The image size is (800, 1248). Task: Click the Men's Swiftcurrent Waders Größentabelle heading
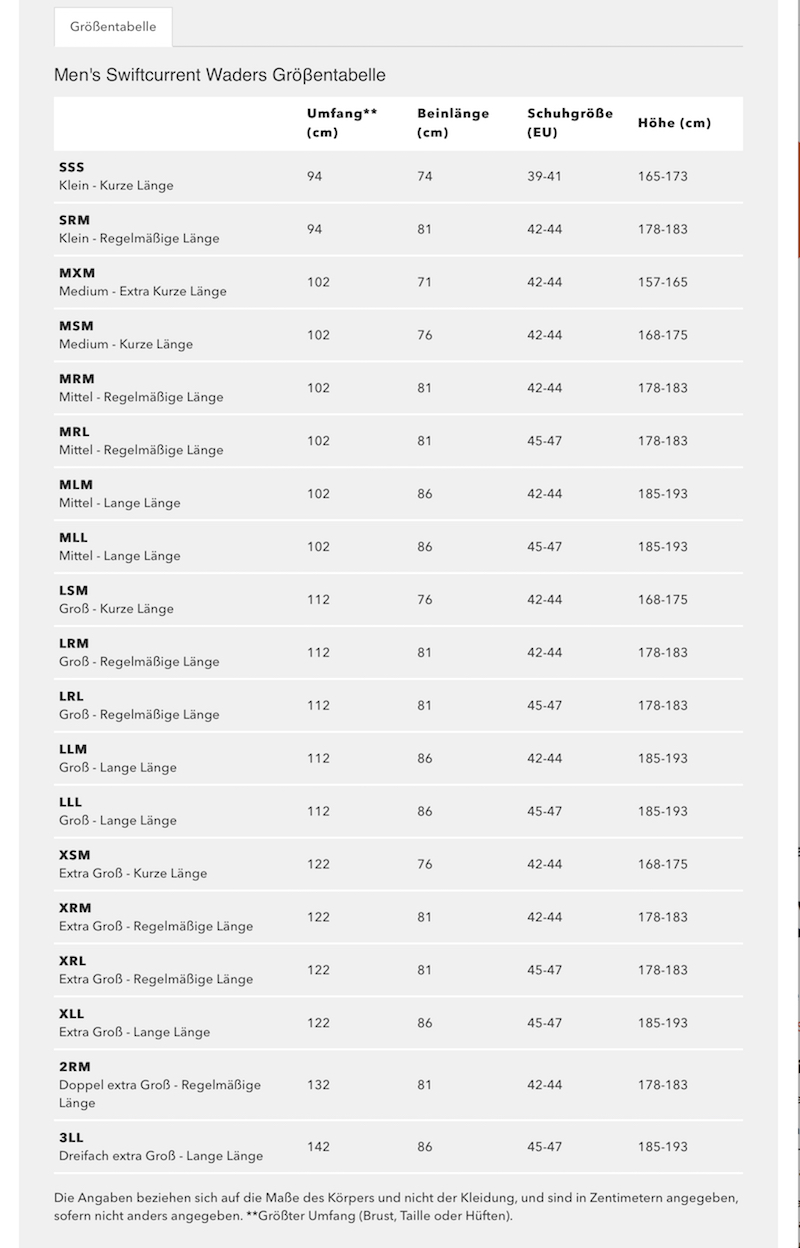tap(220, 75)
